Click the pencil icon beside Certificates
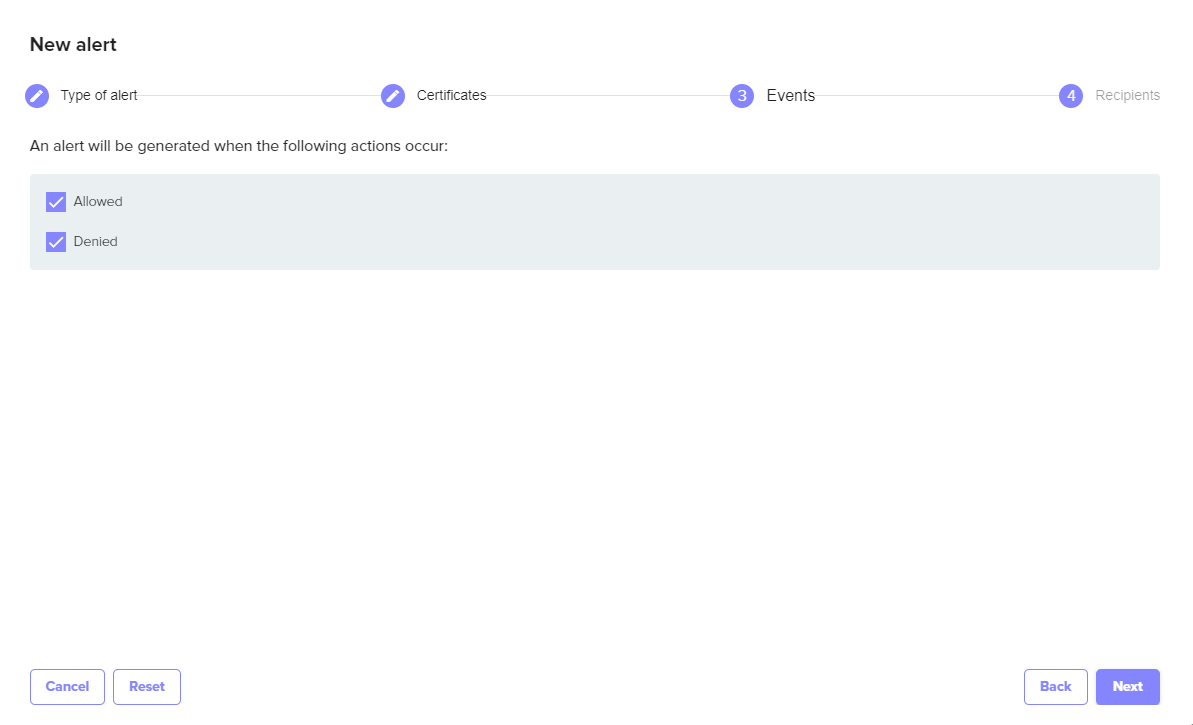Viewport: 1193px width, 725px height. point(393,96)
